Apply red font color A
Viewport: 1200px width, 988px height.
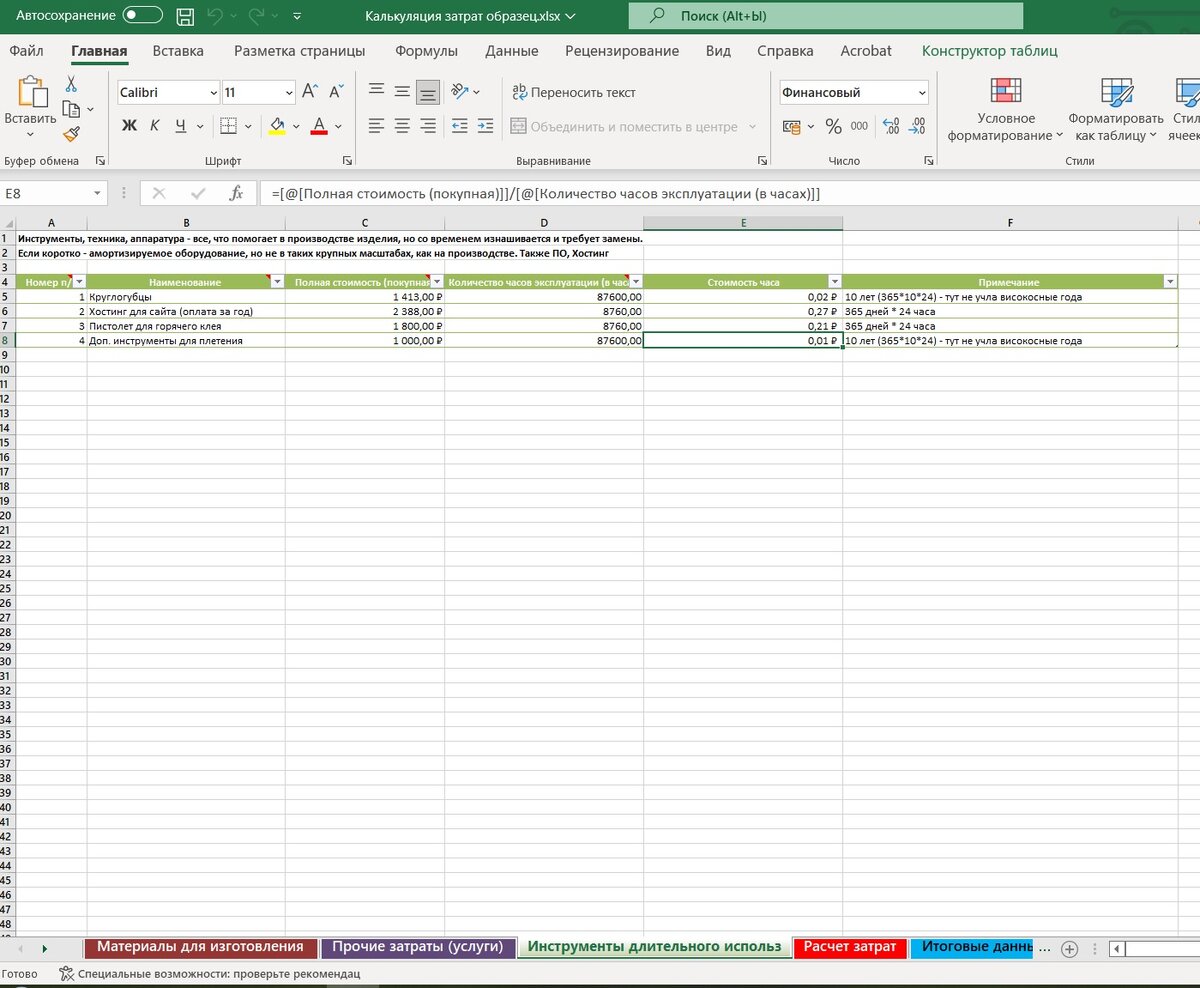pos(319,126)
